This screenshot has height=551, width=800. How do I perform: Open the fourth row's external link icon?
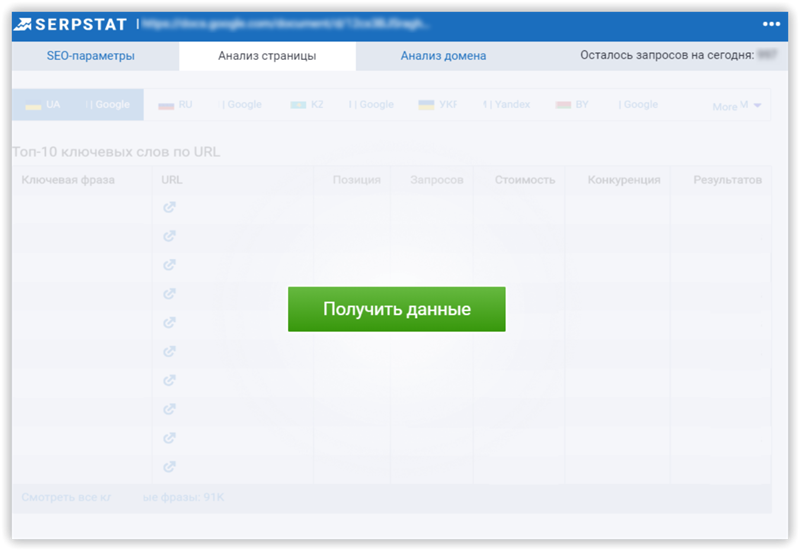tap(169, 293)
